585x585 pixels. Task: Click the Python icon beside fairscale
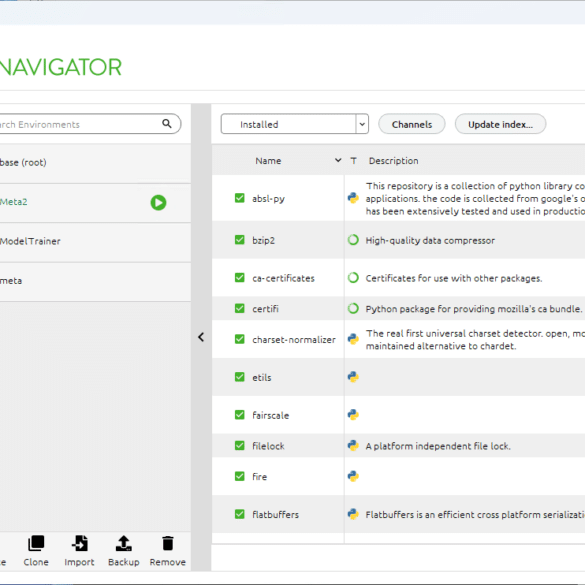click(x=353, y=414)
